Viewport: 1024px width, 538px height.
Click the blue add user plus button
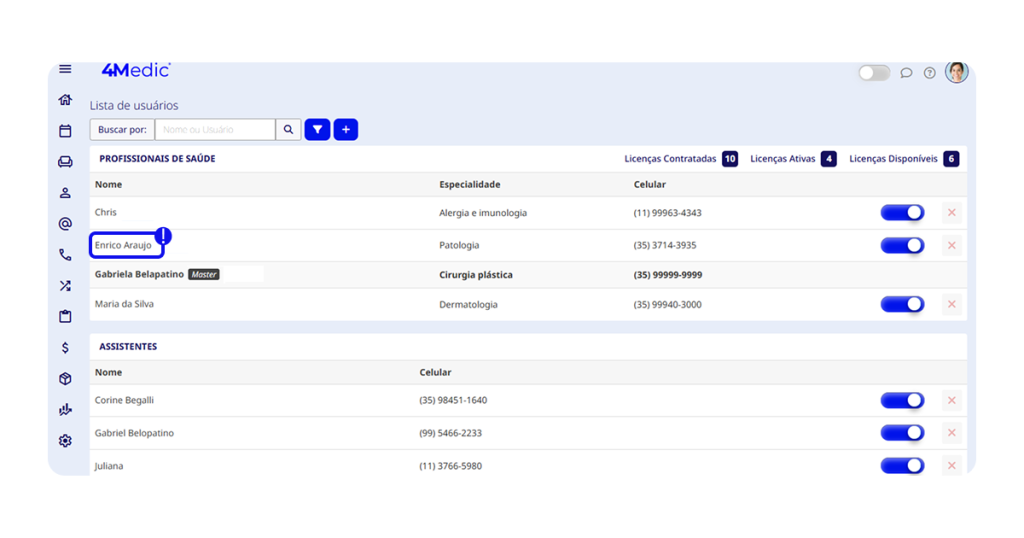point(346,130)
